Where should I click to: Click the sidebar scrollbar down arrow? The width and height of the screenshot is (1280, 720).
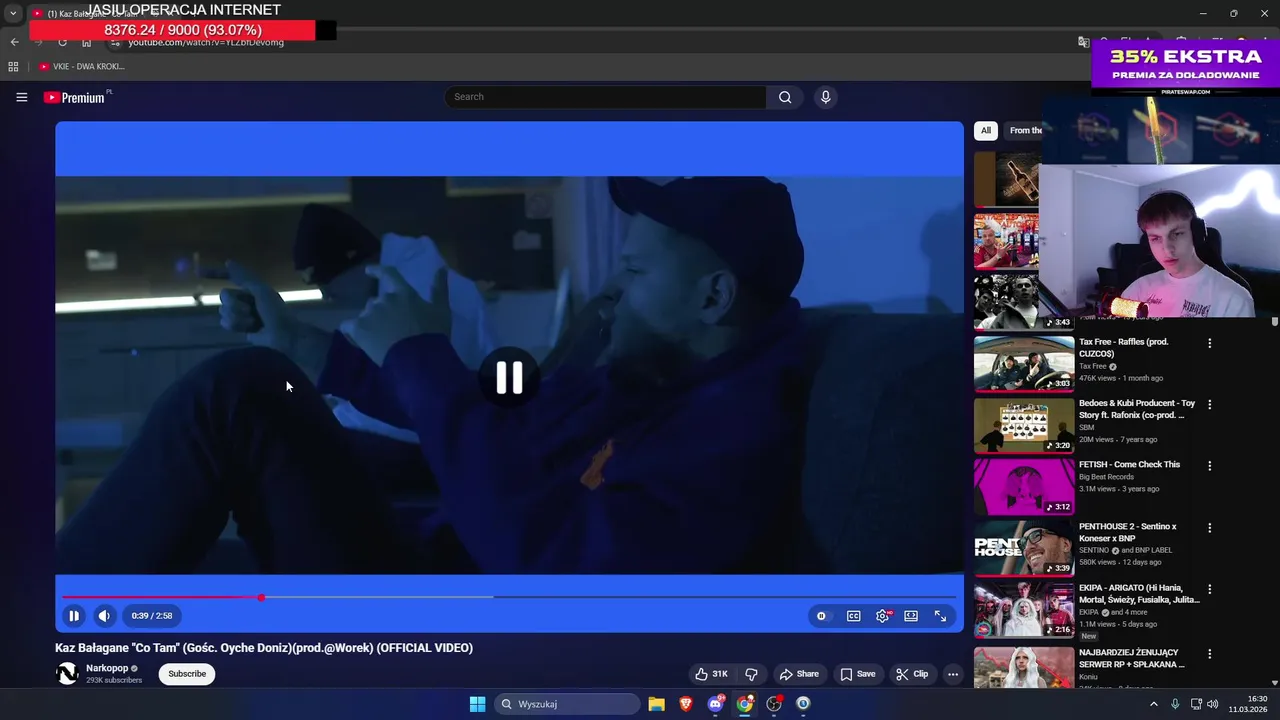1275,683
